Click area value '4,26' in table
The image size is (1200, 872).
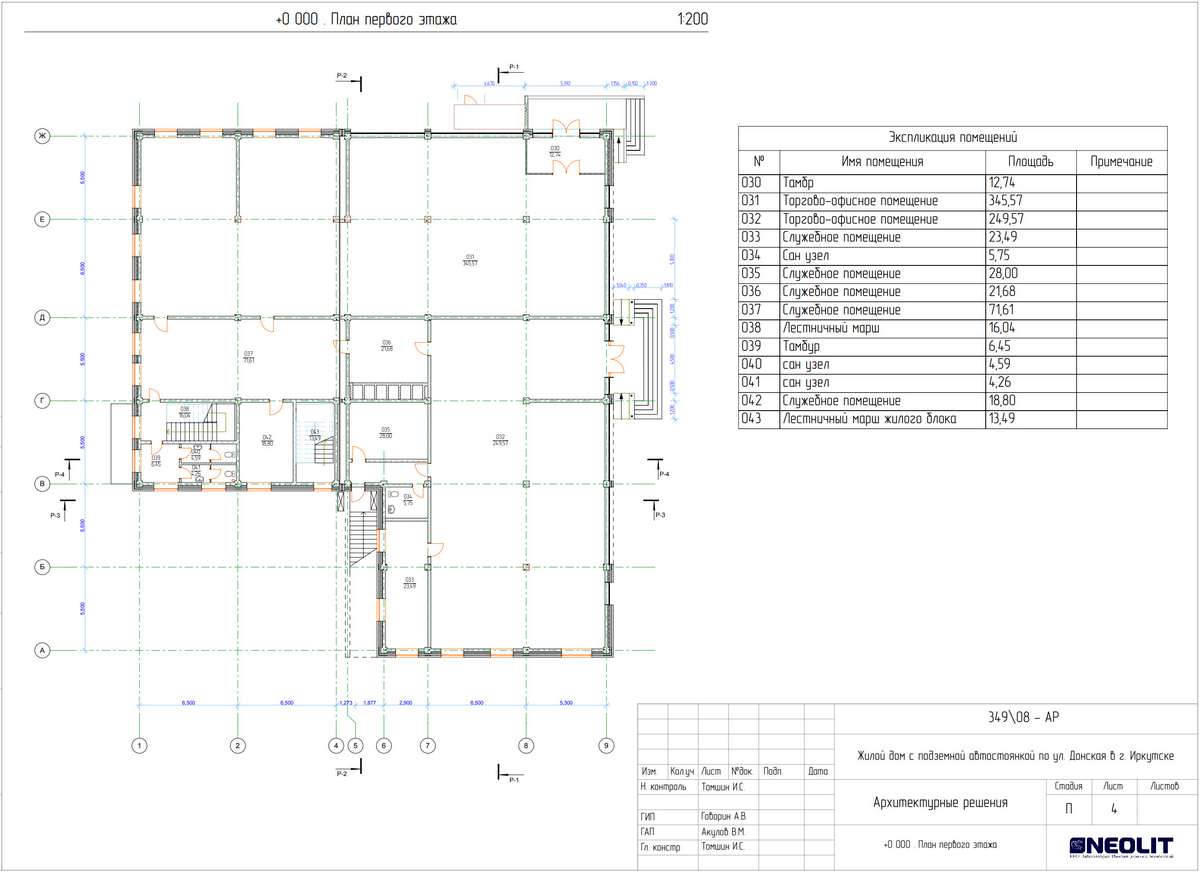[x=998, y=382]
